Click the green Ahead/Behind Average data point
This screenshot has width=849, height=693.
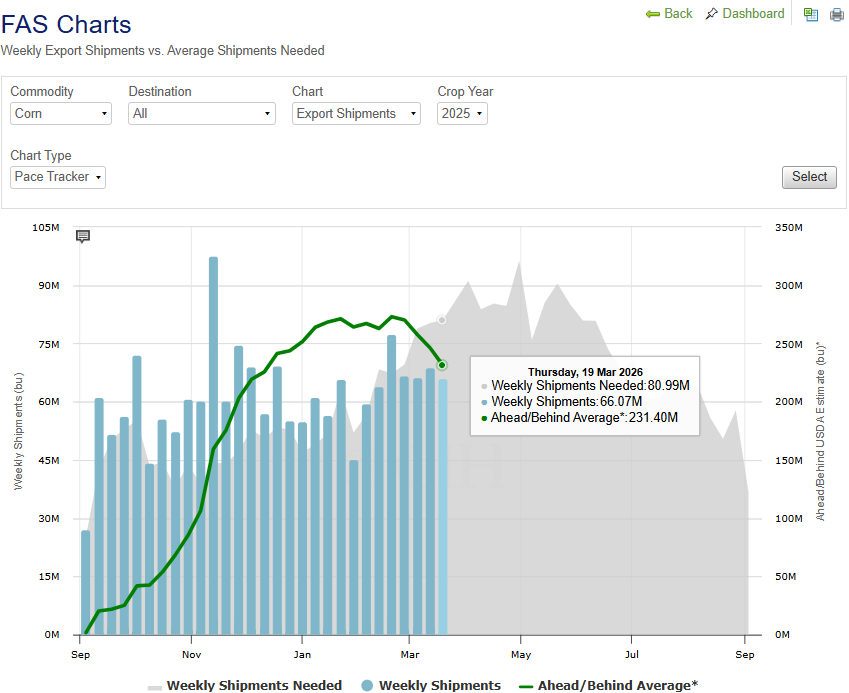pos(442,365)
